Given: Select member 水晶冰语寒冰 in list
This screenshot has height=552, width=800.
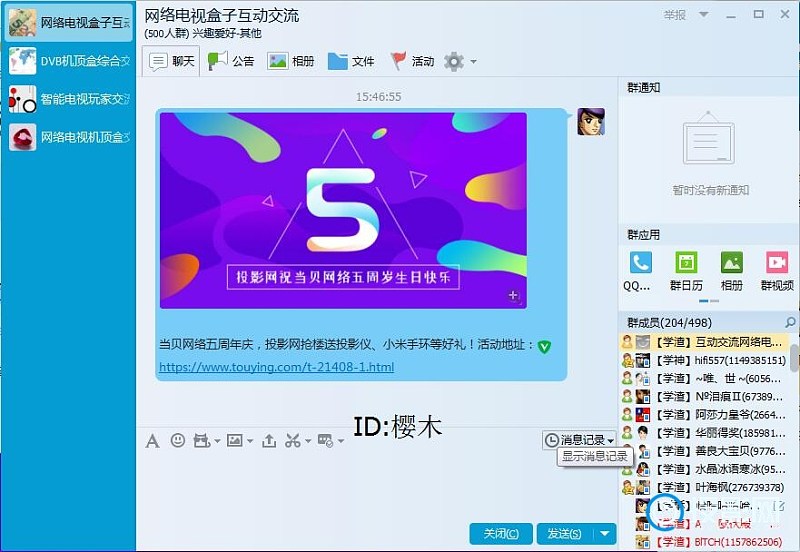Looking at the screenshot, I should tap(704, 469).
